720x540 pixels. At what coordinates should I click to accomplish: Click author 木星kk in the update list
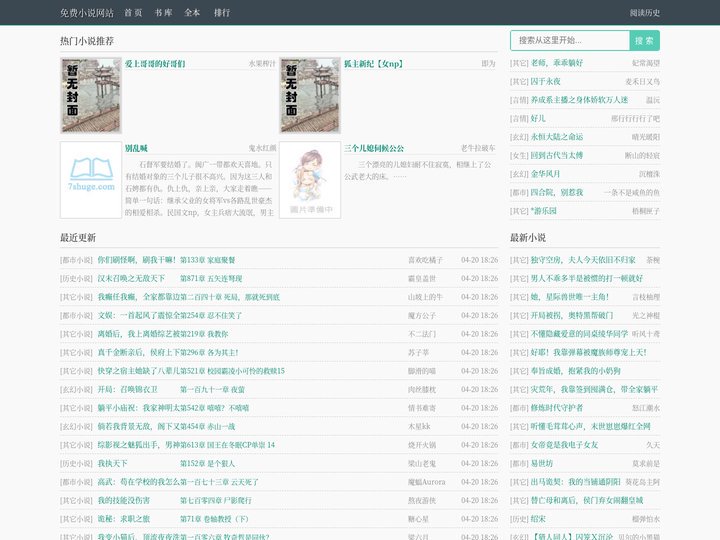[x=419, y=426]
